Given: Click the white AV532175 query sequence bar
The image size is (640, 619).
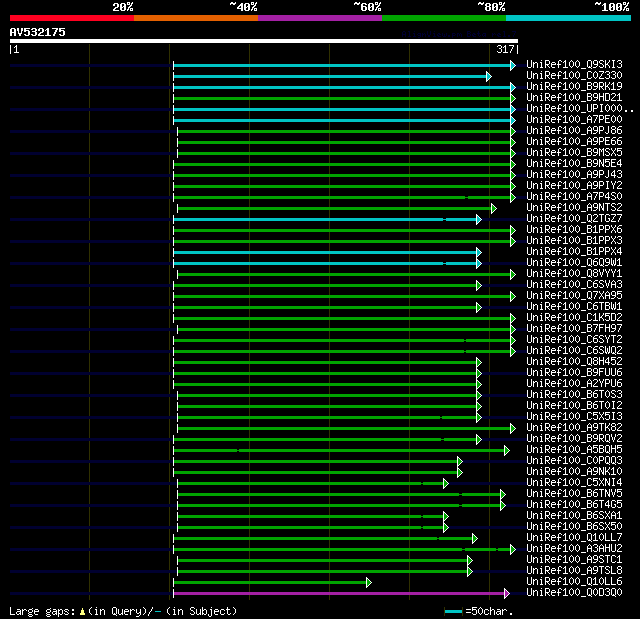Looking at the screenshot, I should [264, 41].
